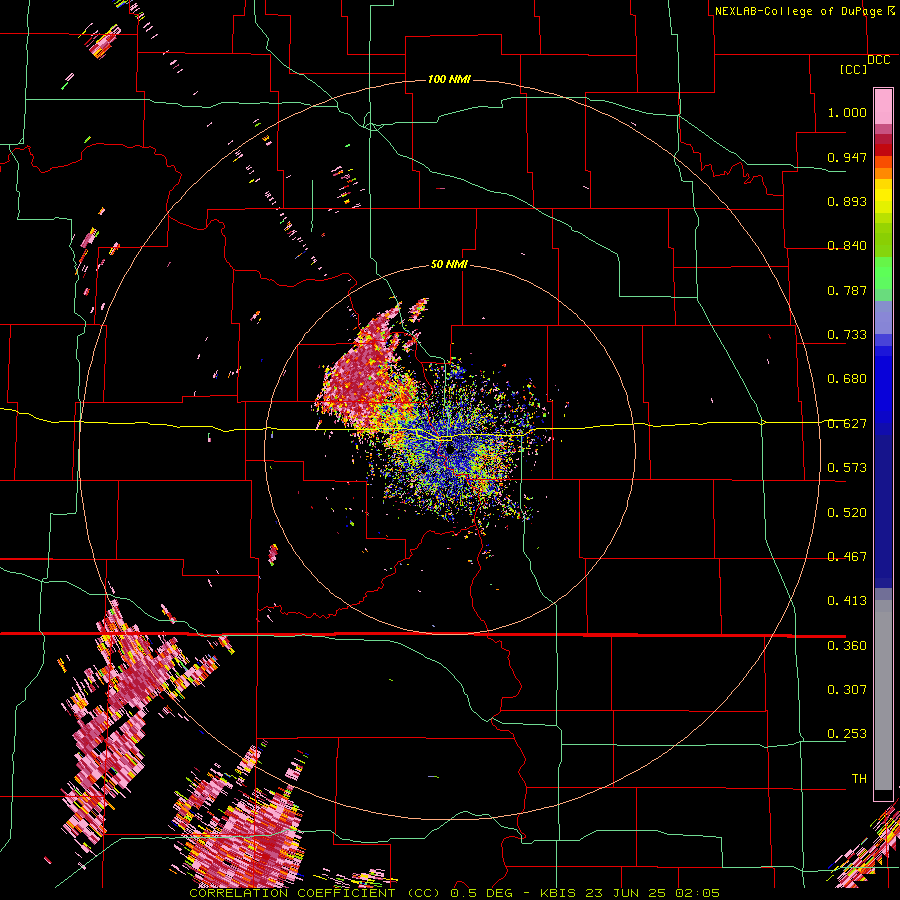The height and width of the screenshot is (900, 900).
Task: Click the 0.253 legend value
Action: 847,734
